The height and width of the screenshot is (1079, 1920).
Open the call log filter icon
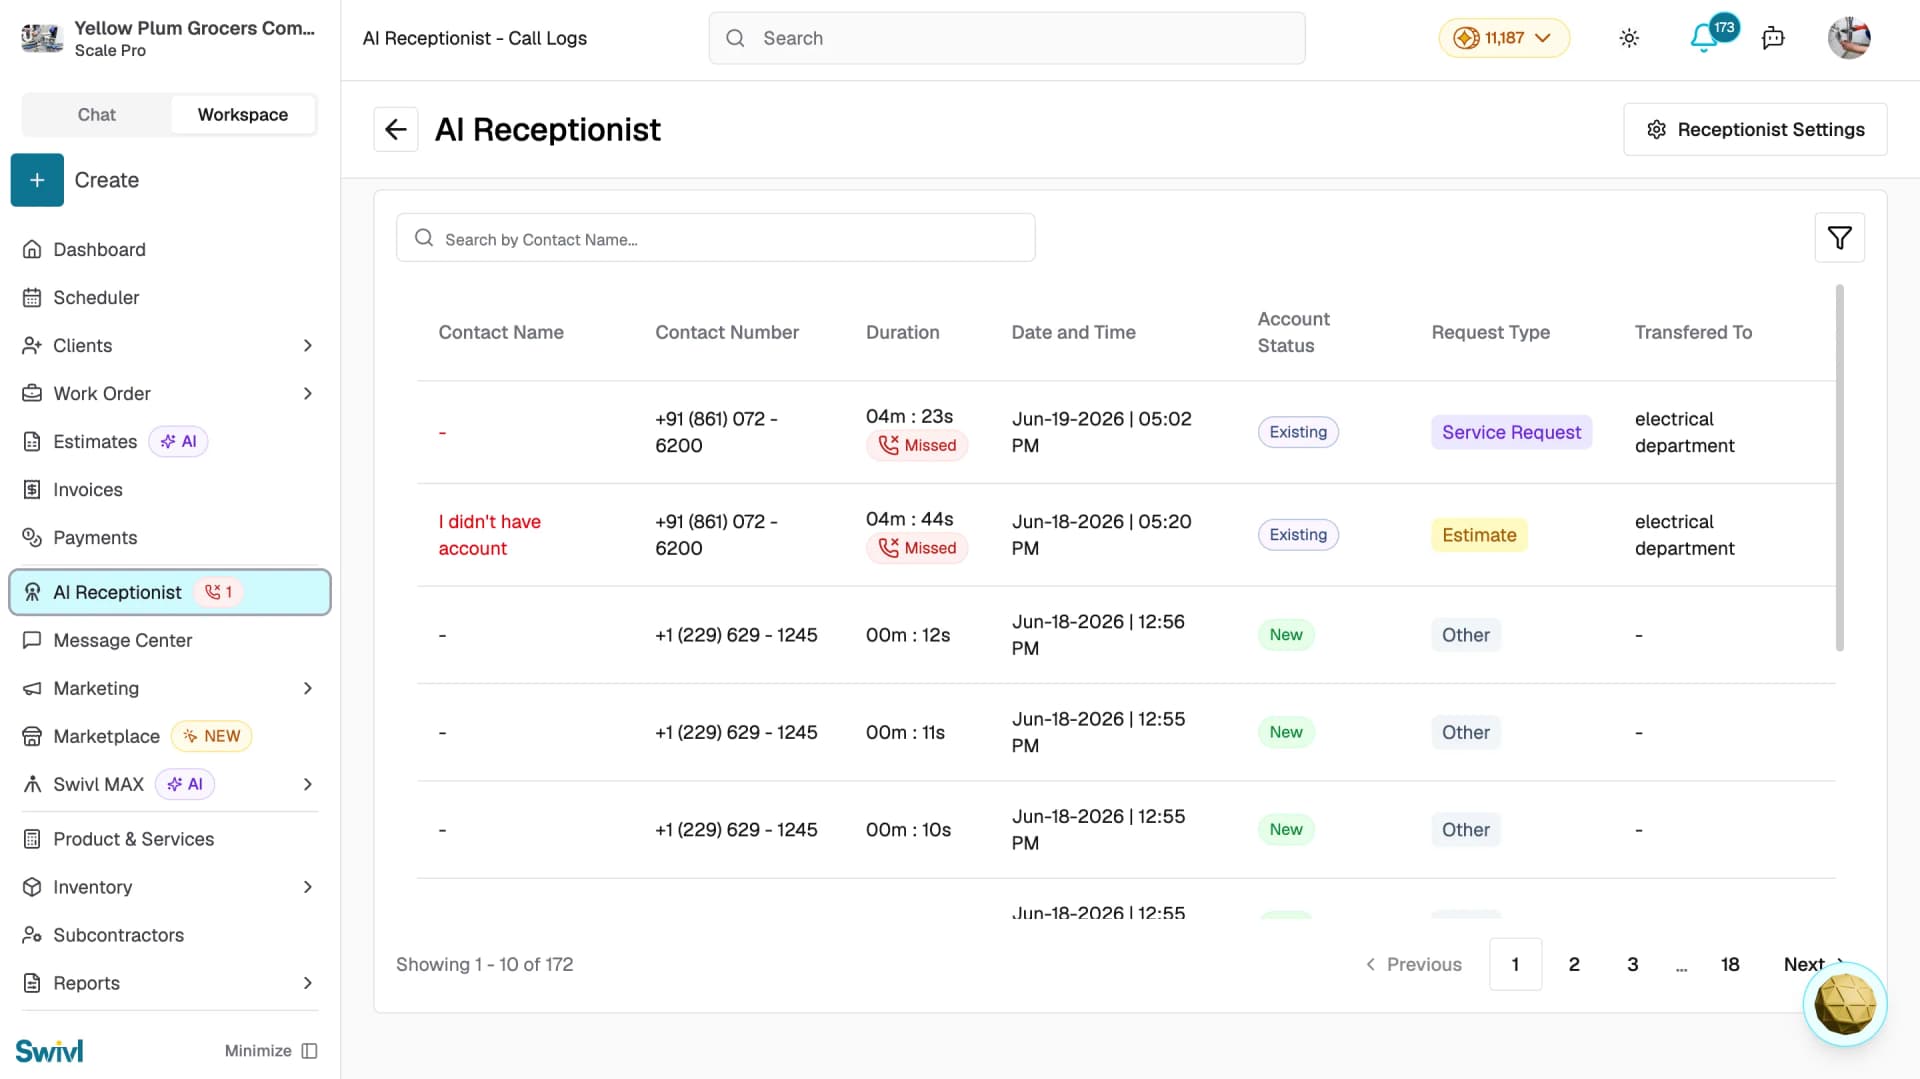[1839, 238]
